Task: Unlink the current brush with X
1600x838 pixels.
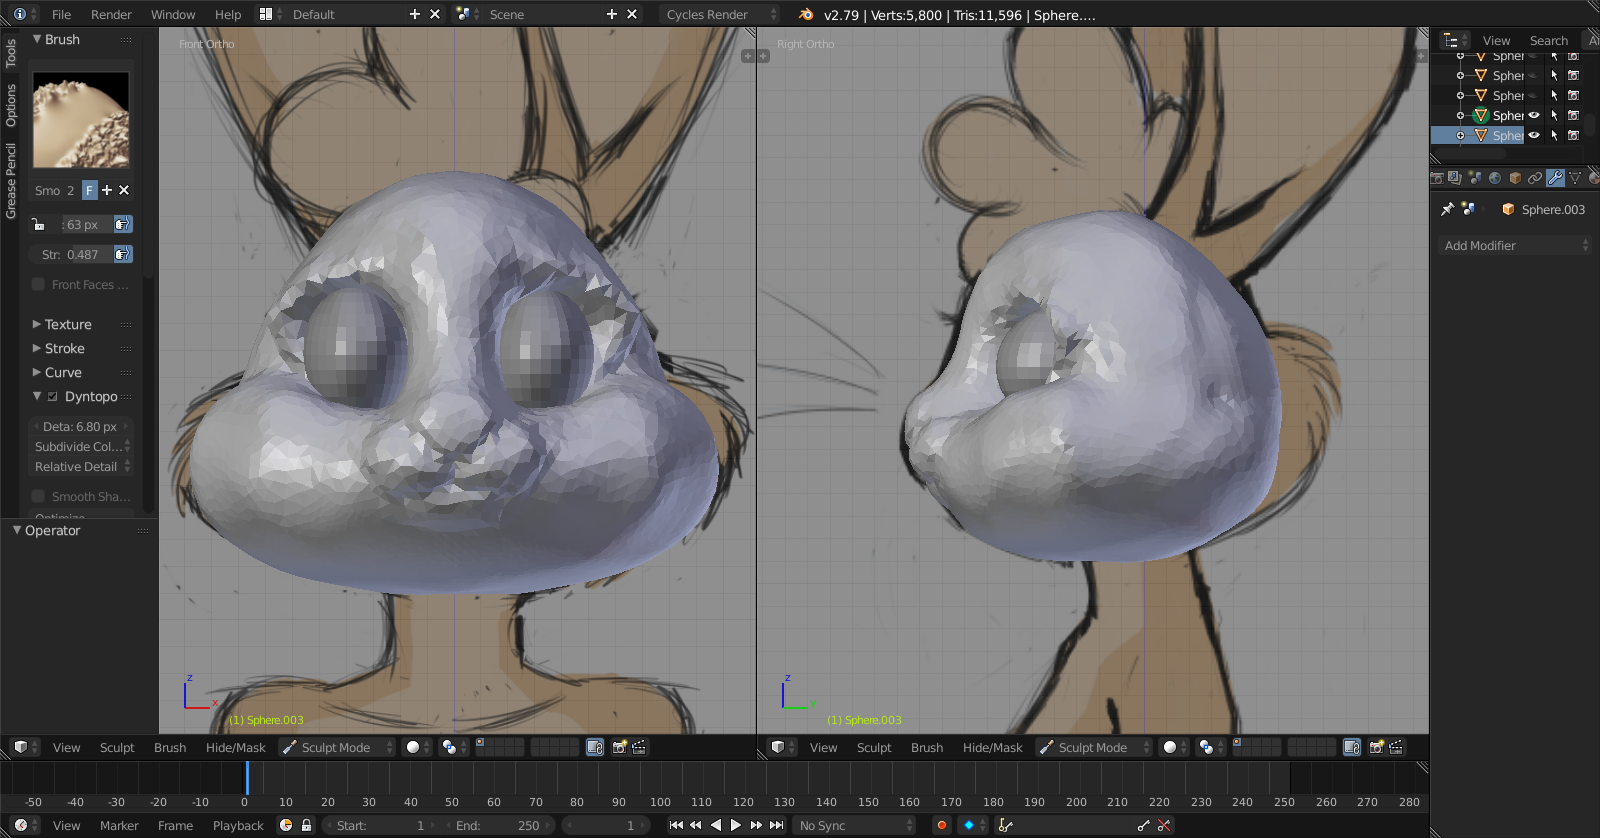Action: [x=124, y=190]
